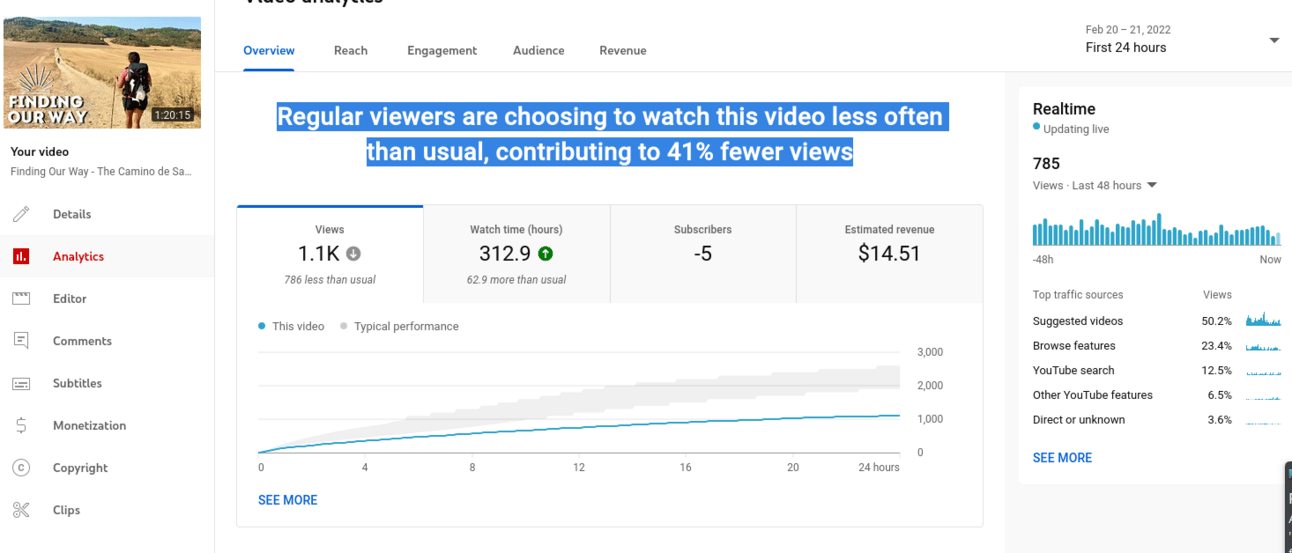Click the Clips scissors icon
This screenshot has height=553, width=1292.
click(21, 510)
